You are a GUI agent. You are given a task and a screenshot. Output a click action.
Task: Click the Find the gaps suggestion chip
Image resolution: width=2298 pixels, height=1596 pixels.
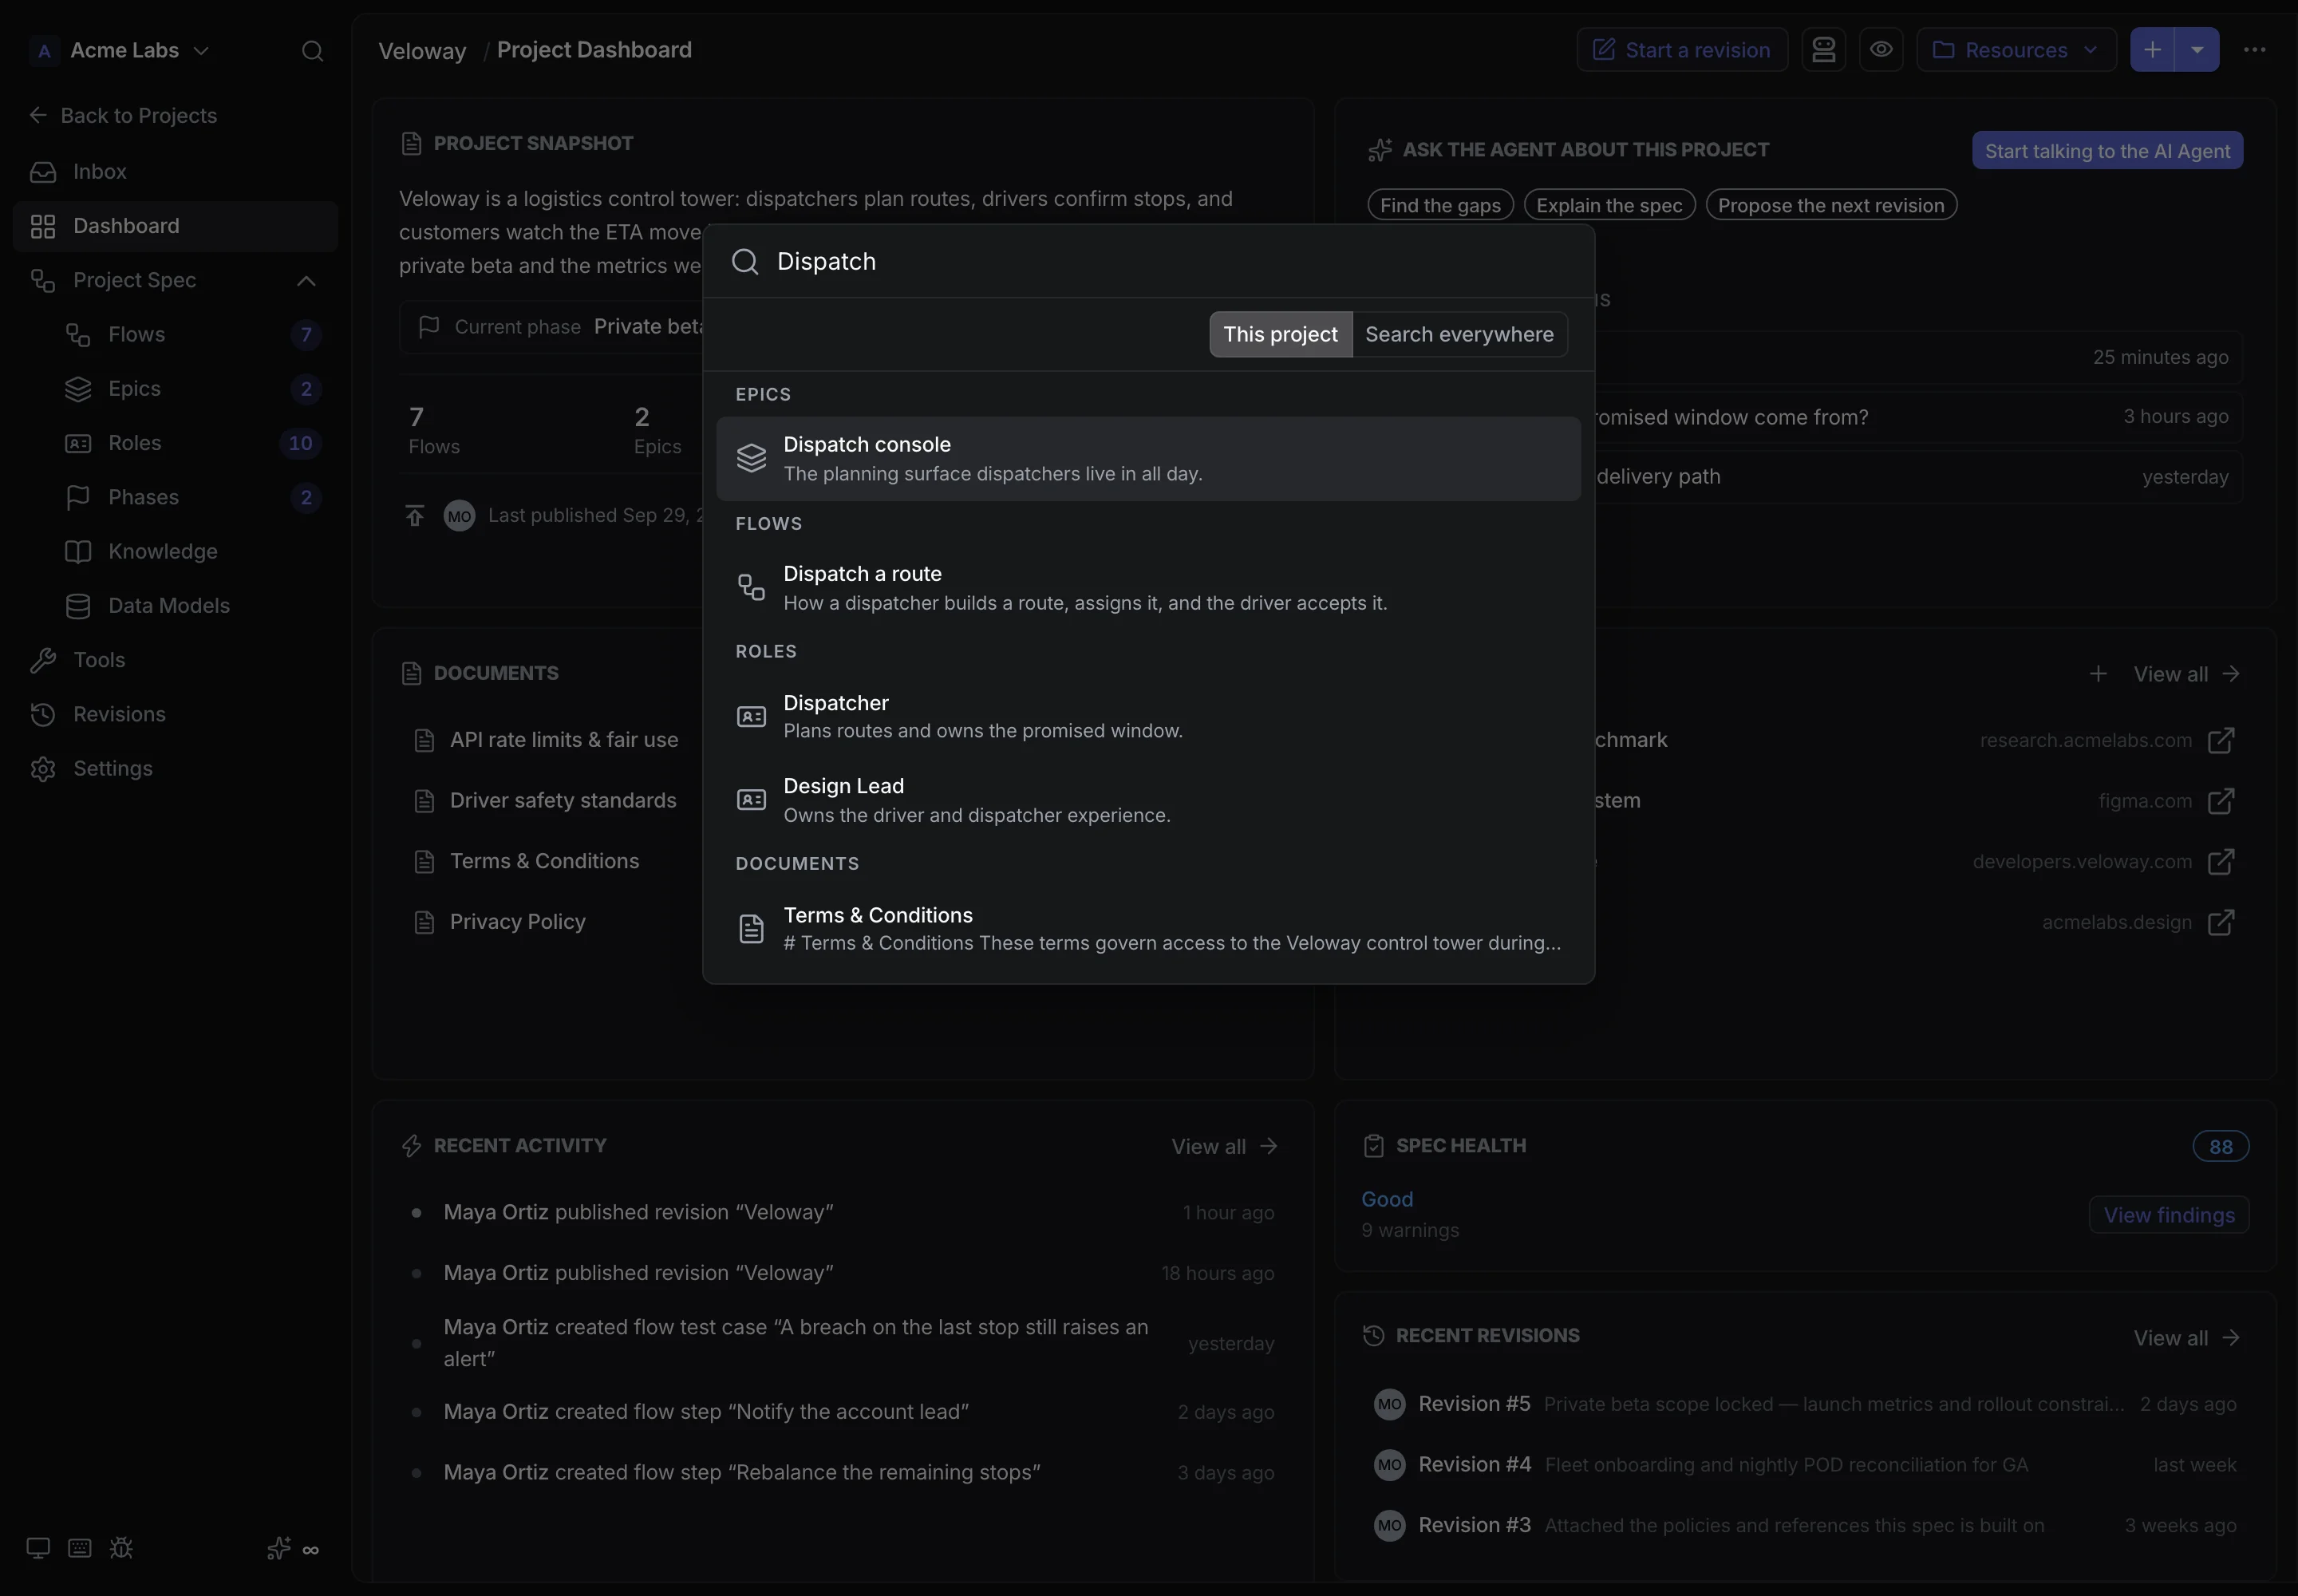pyautogui.click(x=1440, y=205)
